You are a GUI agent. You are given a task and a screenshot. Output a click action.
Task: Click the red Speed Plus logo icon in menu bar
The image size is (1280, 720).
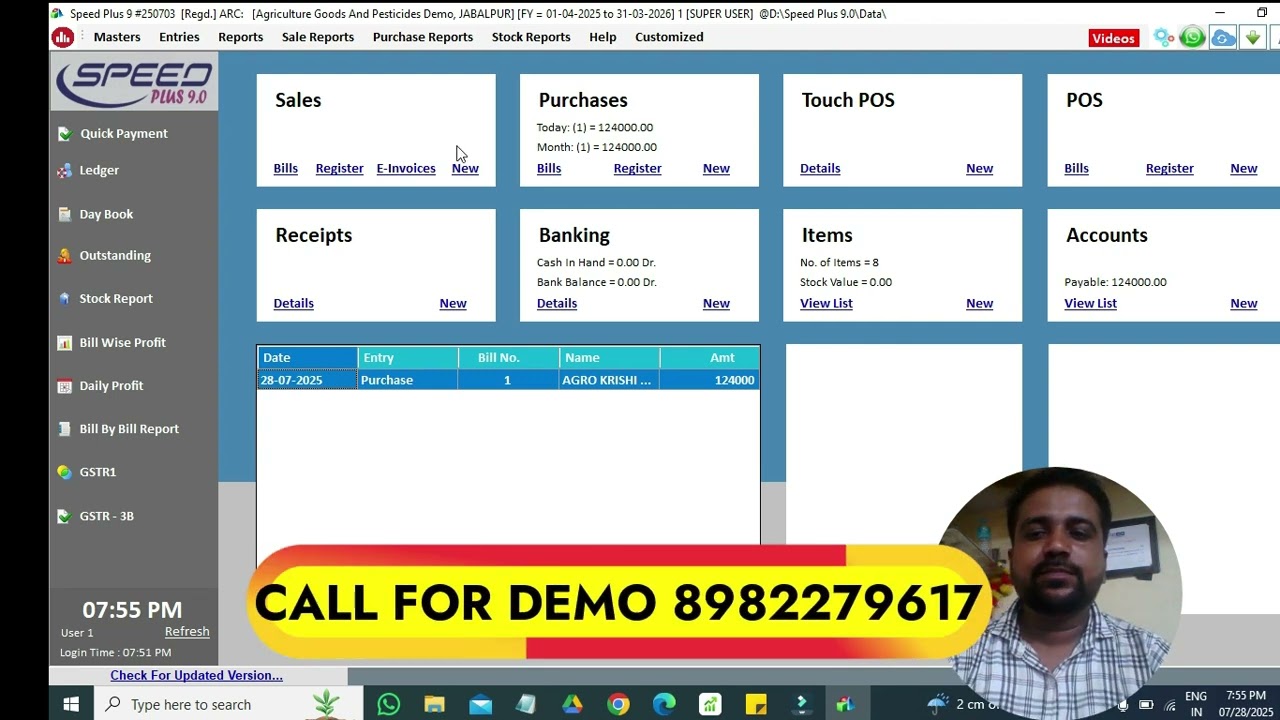click(63, 37)
